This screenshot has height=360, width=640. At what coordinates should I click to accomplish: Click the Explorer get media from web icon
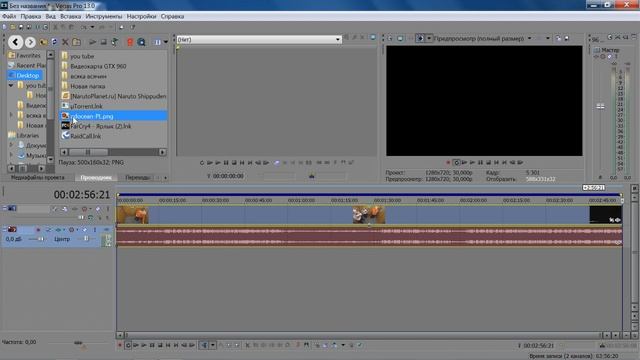[141, 42]
